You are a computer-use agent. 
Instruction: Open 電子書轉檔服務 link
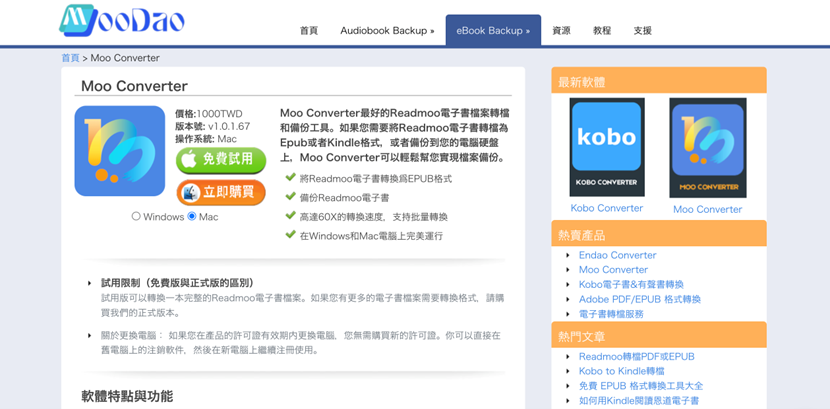tap(611, 314)
